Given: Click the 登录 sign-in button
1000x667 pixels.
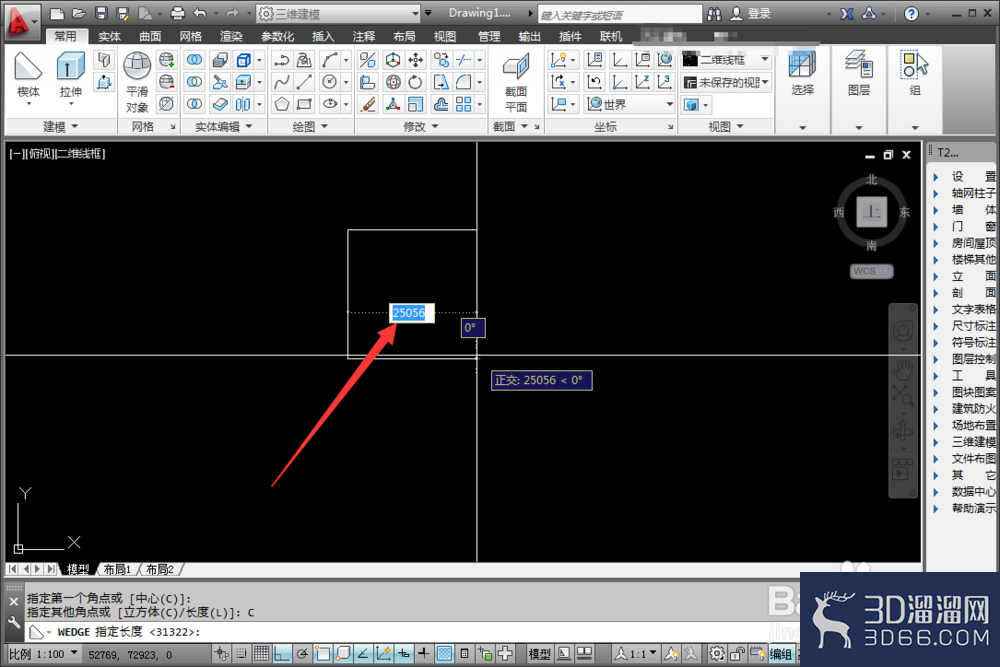Looking at the screenshot, I should point(751,13).
